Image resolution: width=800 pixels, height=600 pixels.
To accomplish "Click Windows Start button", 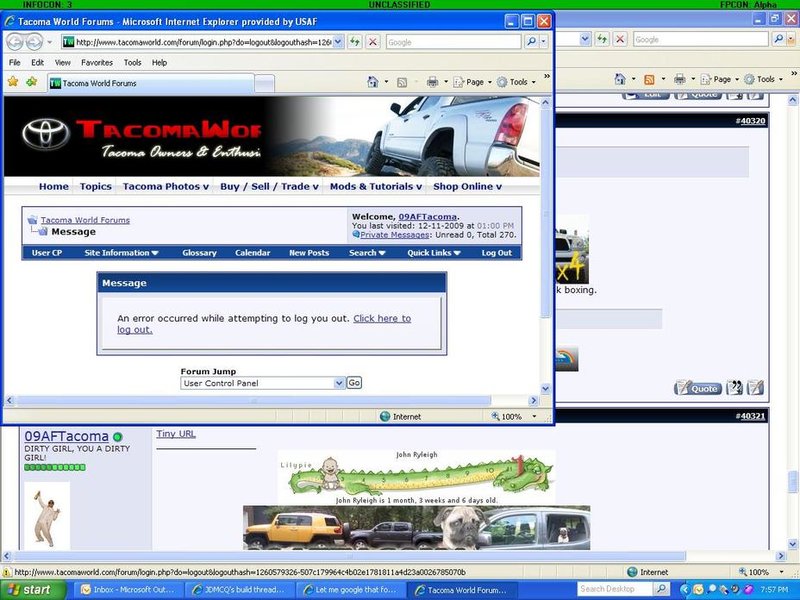I will [x=33, y=590].
